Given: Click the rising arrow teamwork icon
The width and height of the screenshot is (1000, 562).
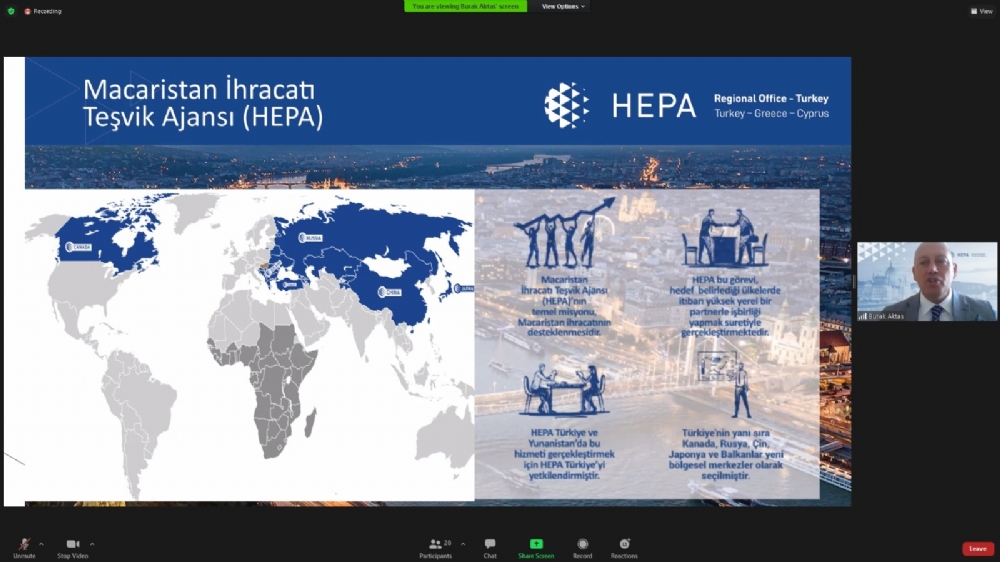Looking at the screenshot, I should (564, 232).
